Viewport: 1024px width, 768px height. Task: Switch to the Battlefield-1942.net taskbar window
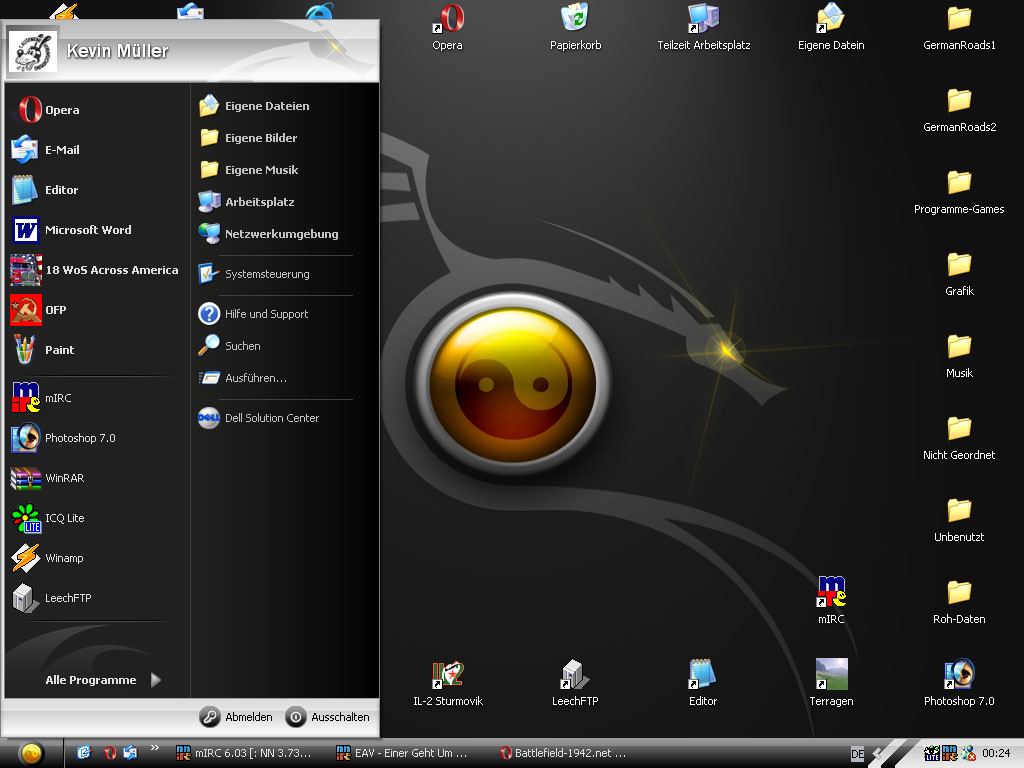click(x=562, y=753)
